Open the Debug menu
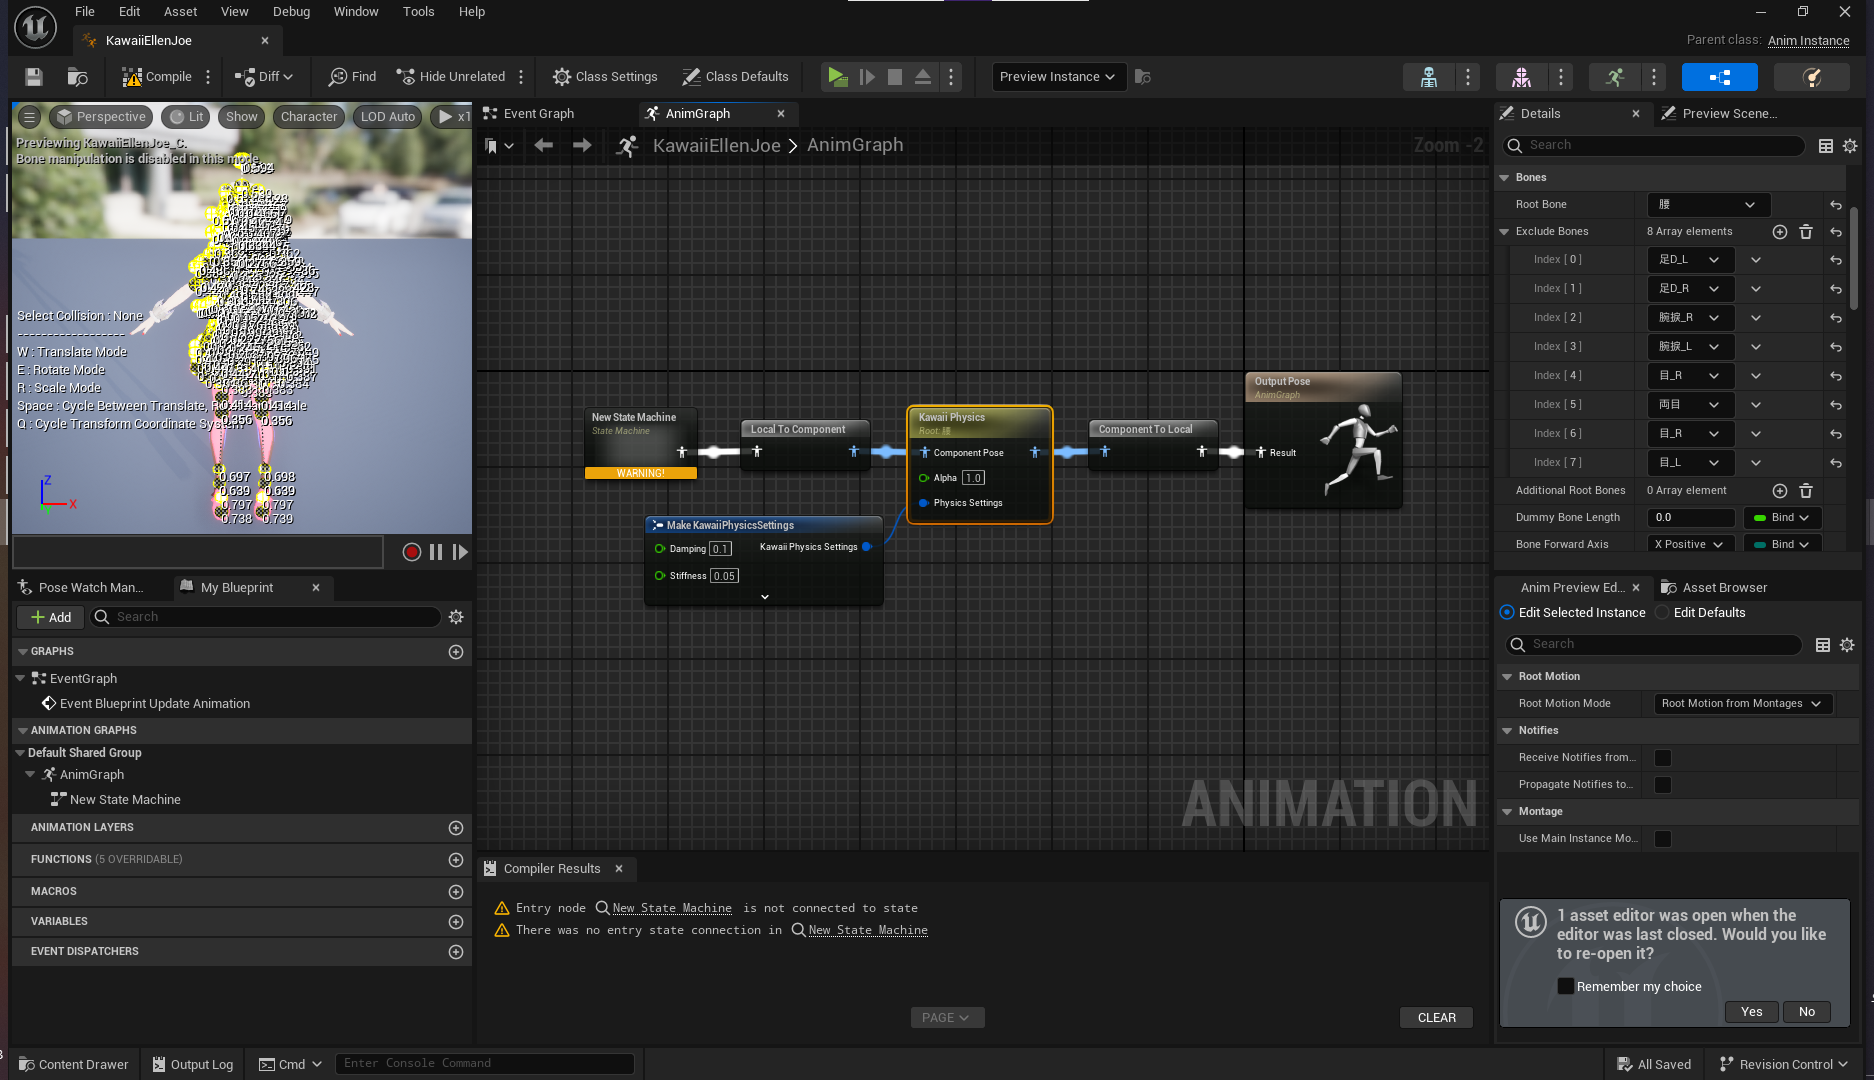1874x1080 pixels. (291, 12)
